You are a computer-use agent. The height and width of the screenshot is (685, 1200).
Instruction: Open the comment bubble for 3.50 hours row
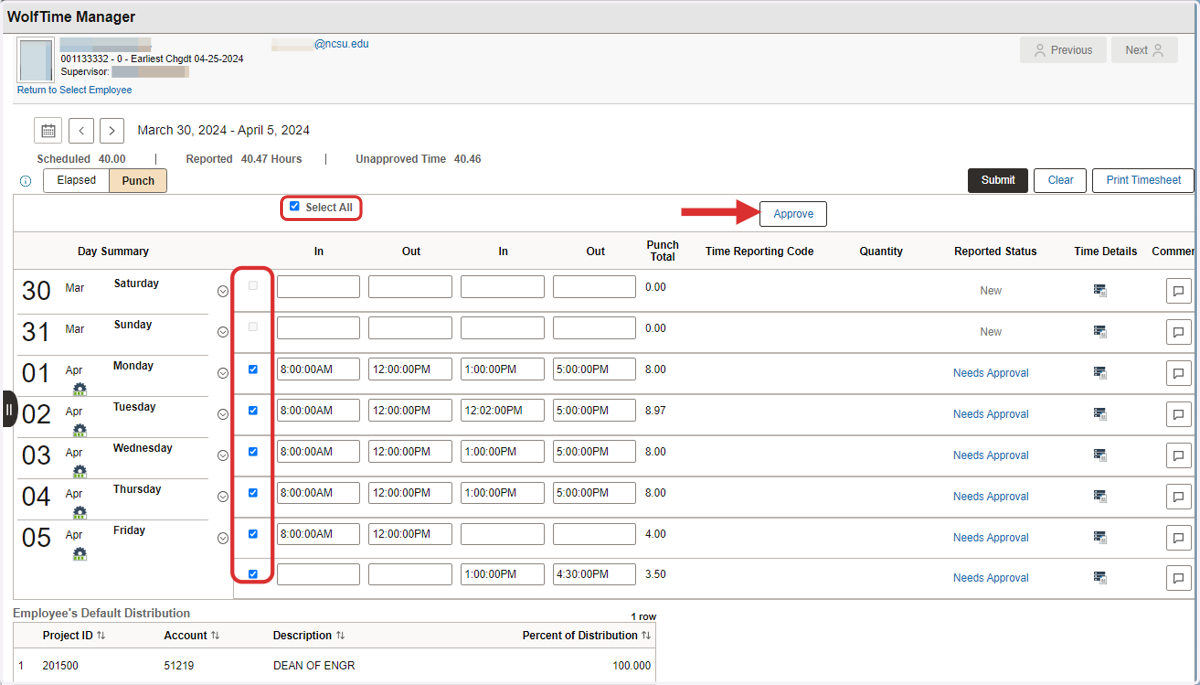pos(1178,577)
